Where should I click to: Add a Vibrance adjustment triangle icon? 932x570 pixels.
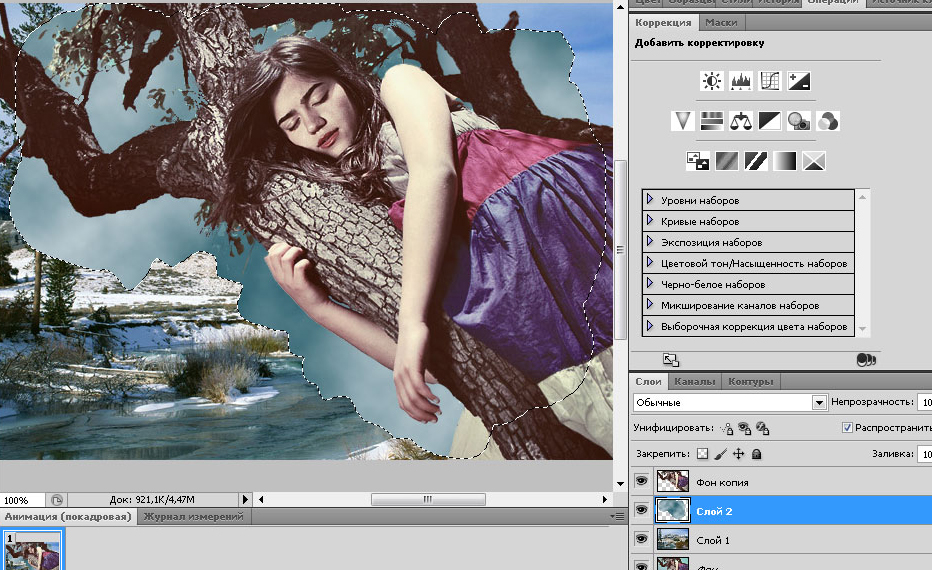682,121
